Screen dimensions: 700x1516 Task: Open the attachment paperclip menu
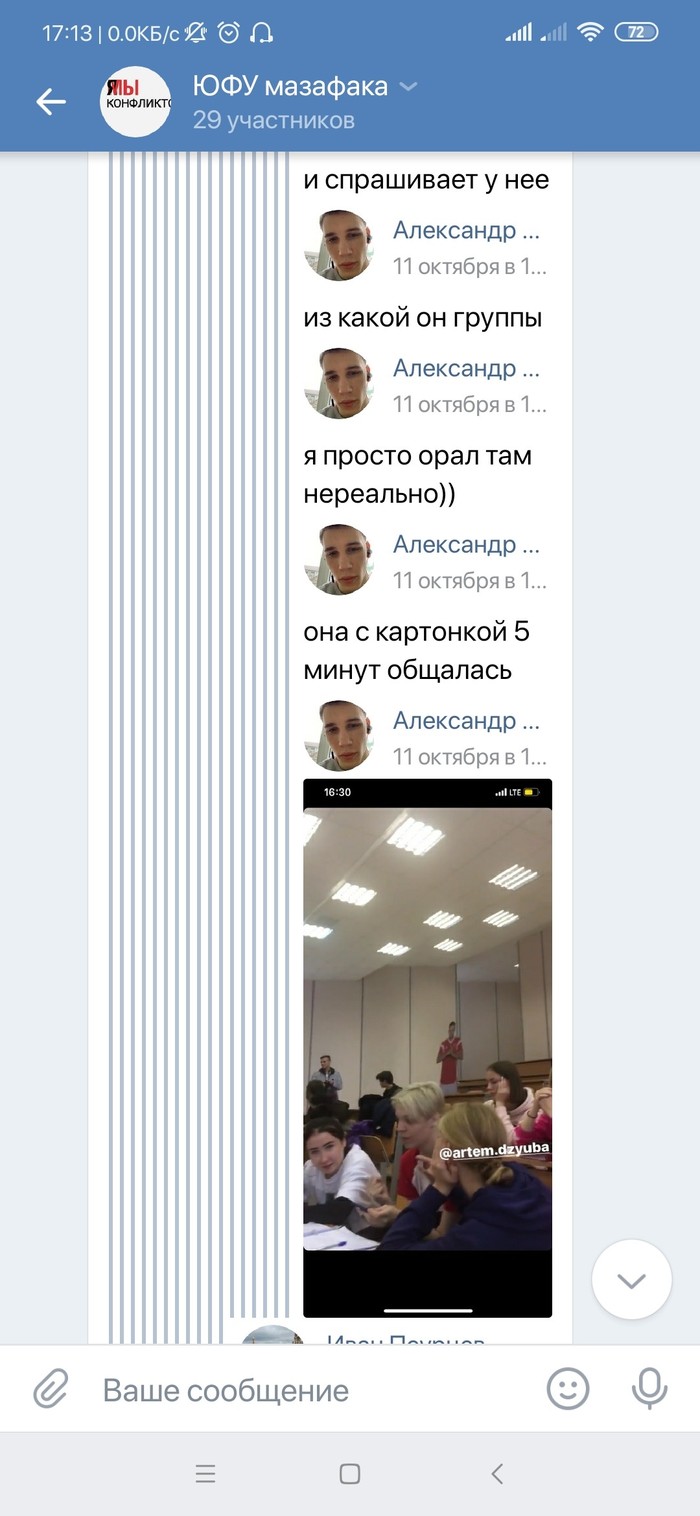point(50,1389)
